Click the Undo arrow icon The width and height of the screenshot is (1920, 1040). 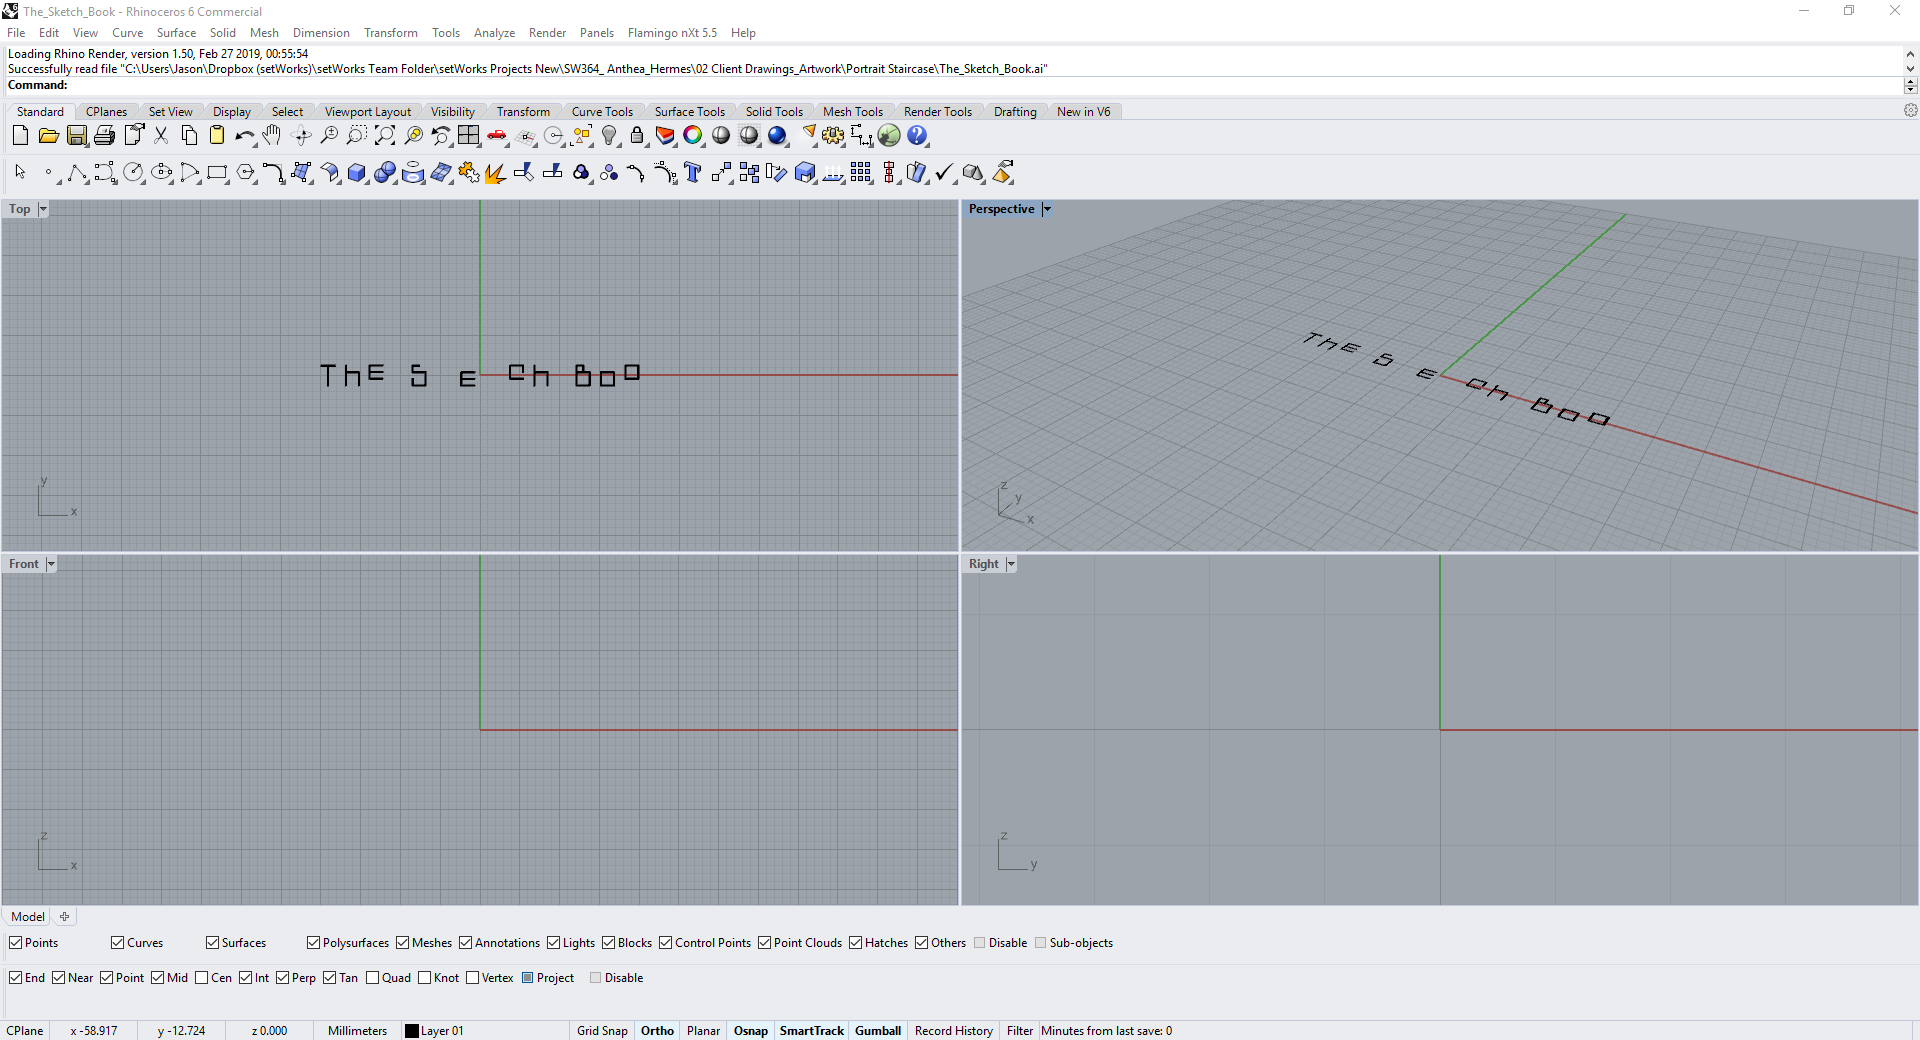click(243, 136)
